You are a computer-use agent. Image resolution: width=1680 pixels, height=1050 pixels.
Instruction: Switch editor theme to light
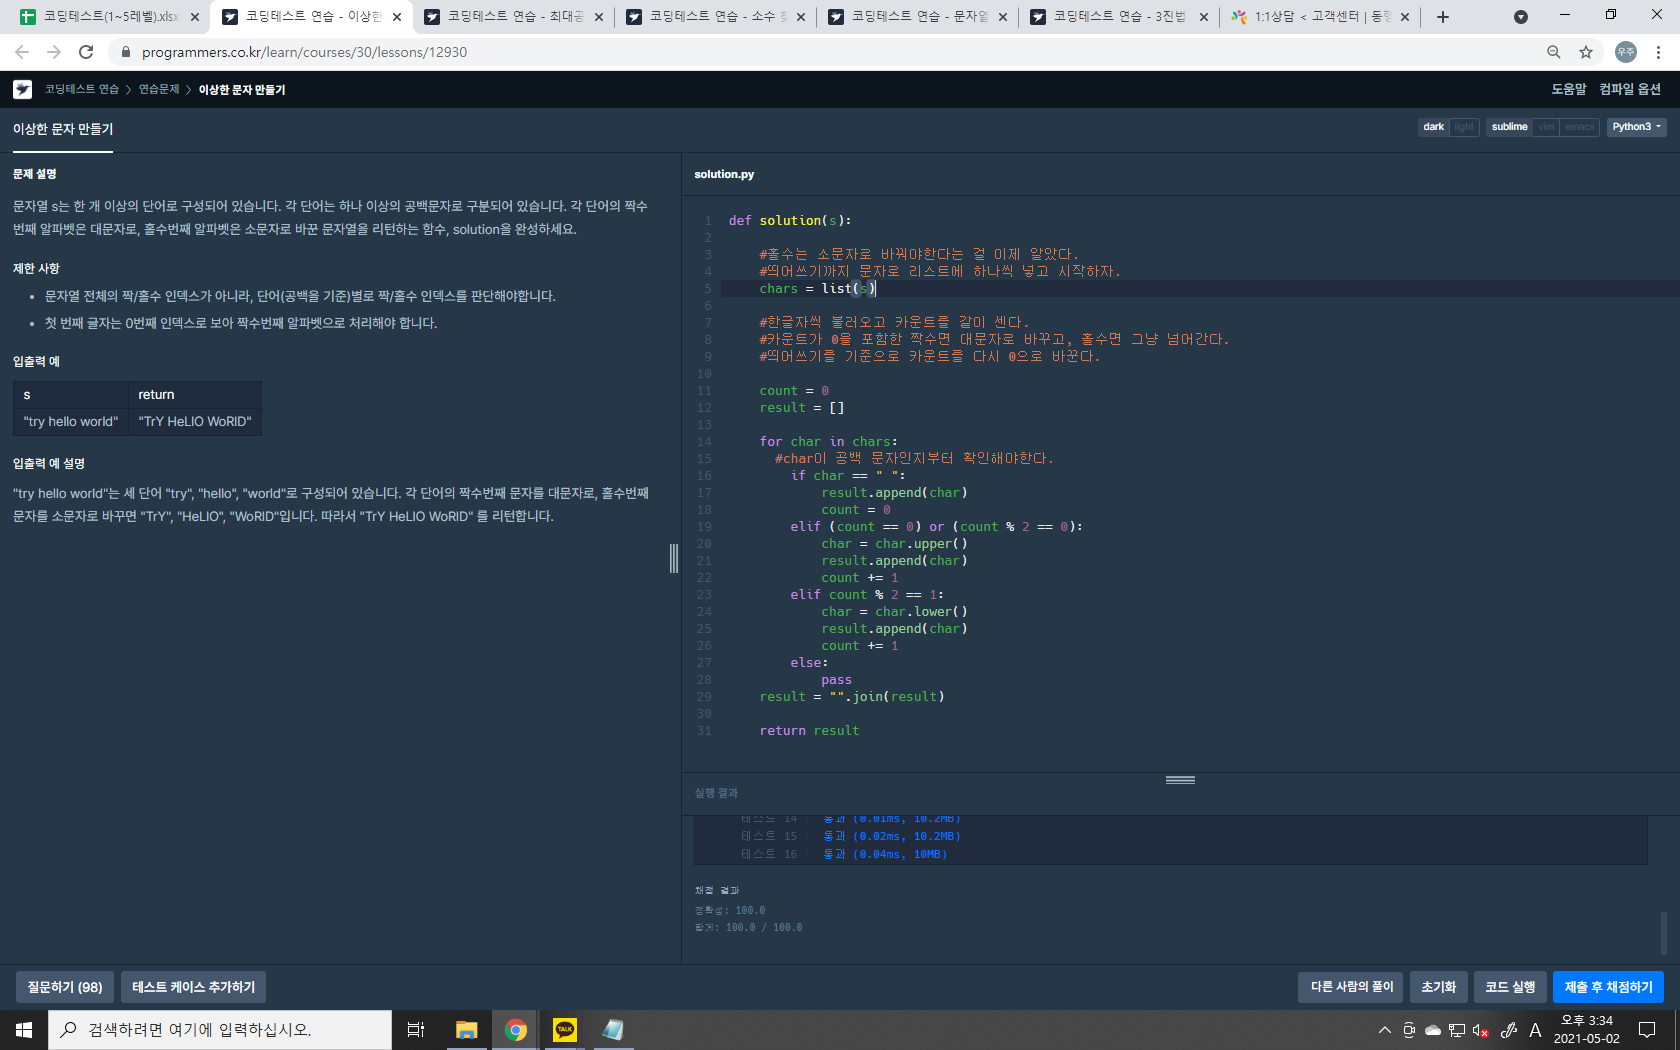(x=1464, y=127)
